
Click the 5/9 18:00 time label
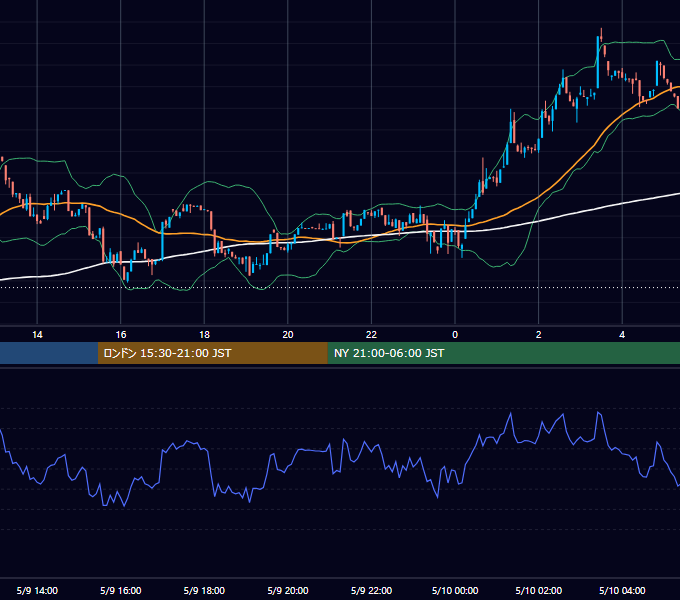(x=204, y=590)
